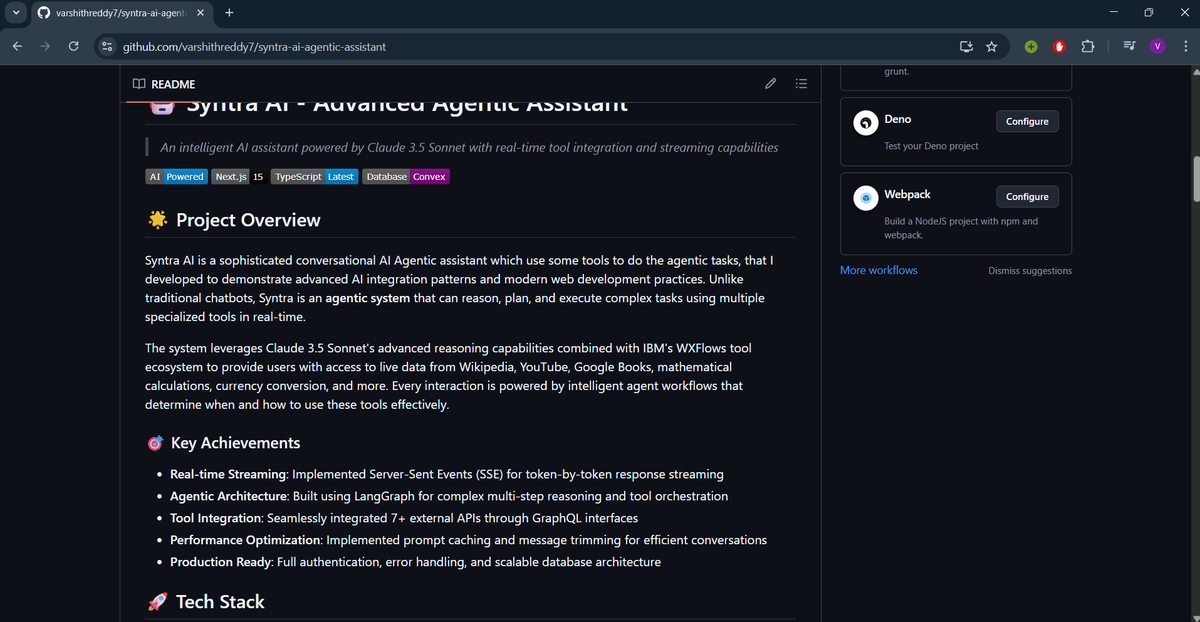Click the README book icon
Image resolution: width=1200 pixels, height=622 pixels.
click(x=139, y=84)
